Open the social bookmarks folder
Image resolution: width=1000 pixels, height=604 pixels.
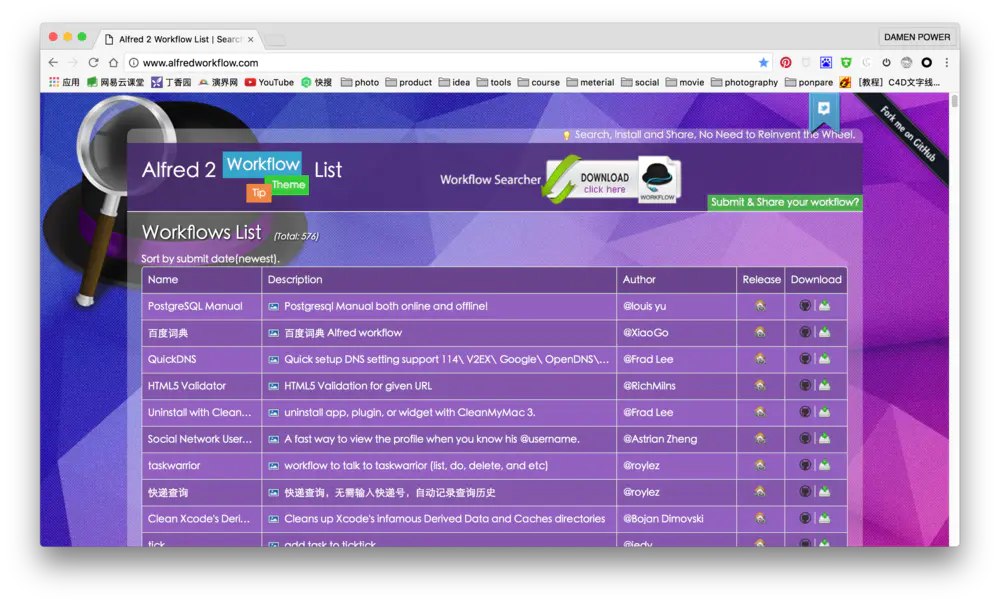click(x=640, y=82)
